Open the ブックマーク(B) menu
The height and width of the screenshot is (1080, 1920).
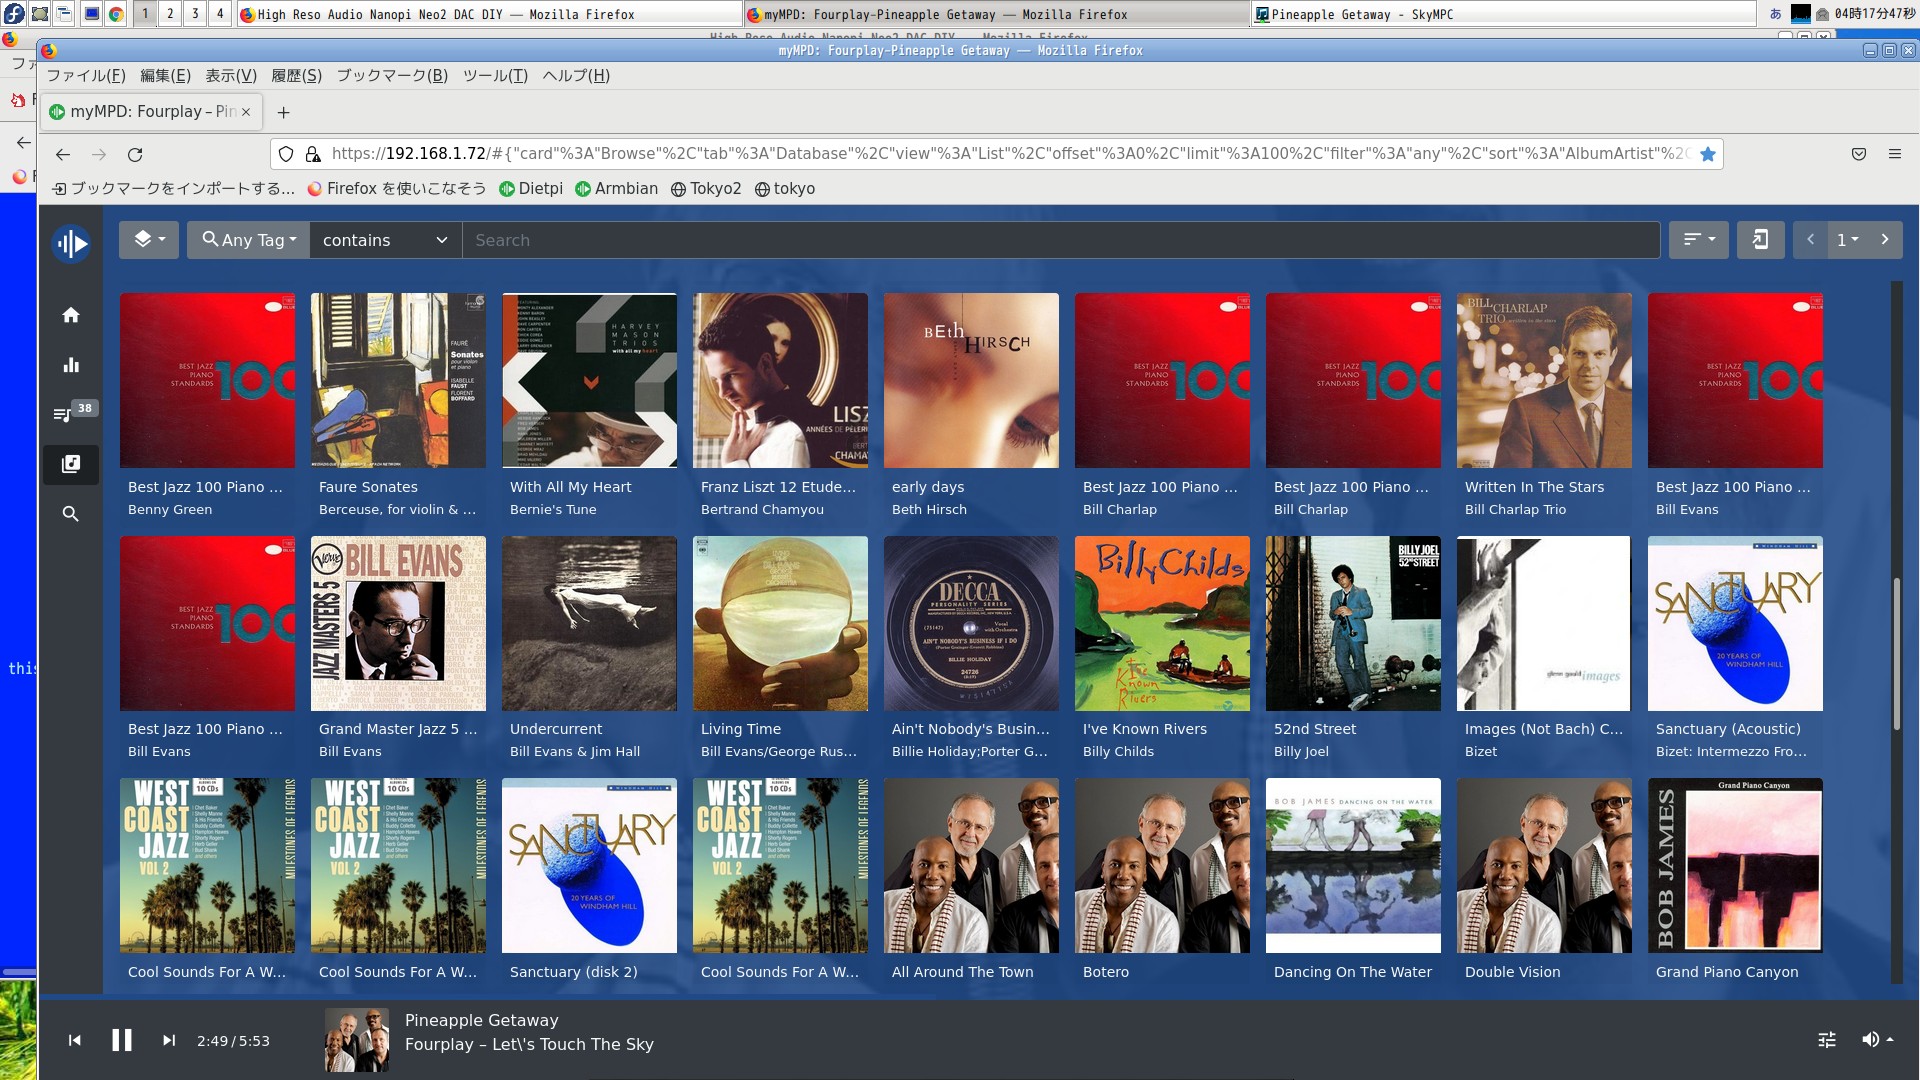(x=392, y=76)
